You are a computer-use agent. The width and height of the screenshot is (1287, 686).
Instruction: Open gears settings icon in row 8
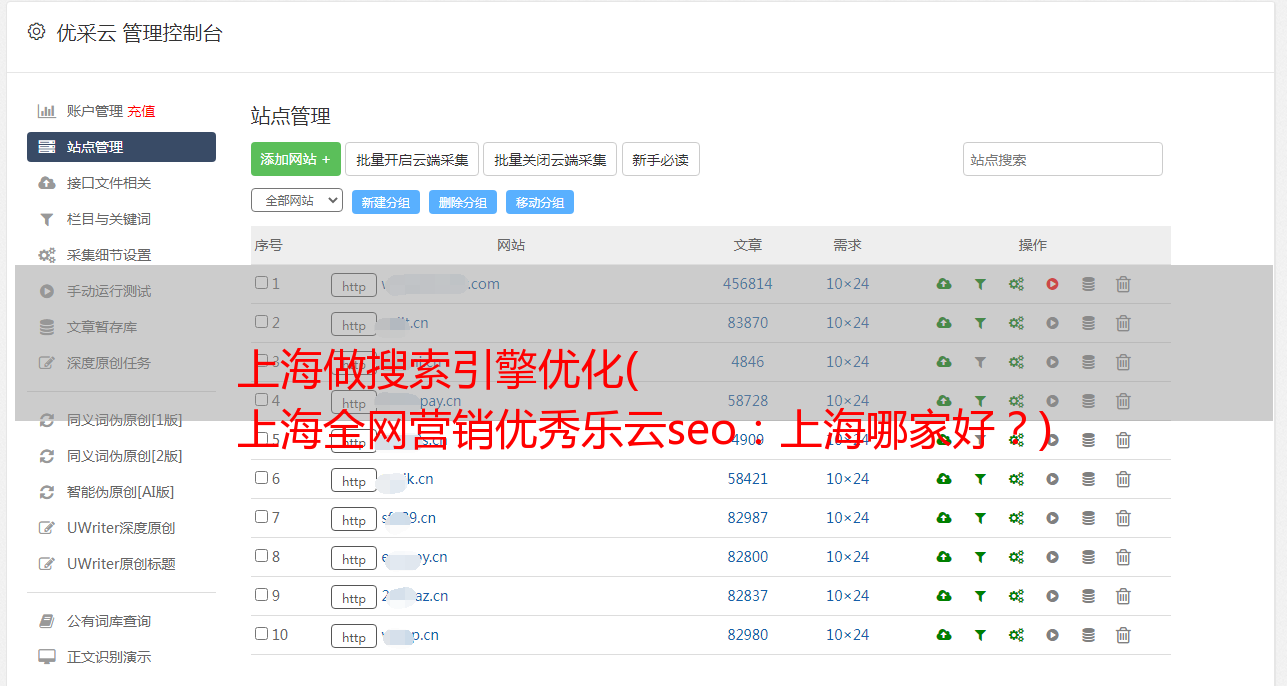point(1016,557)
